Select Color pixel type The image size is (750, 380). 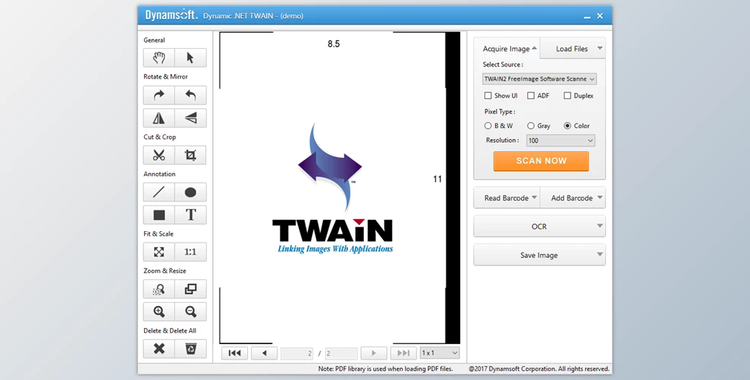click(x=567, y=126)
